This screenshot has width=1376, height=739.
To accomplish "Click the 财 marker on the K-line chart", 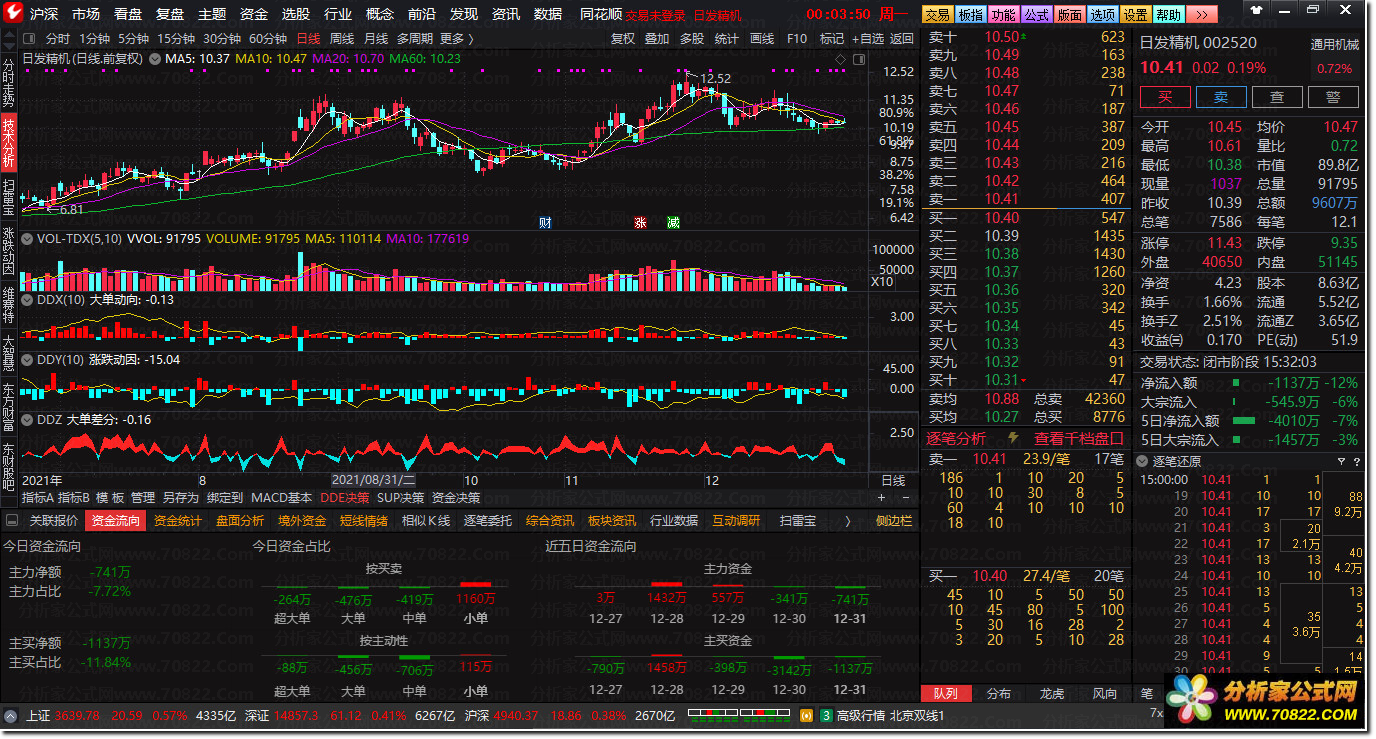I will (x=545, y=222).
